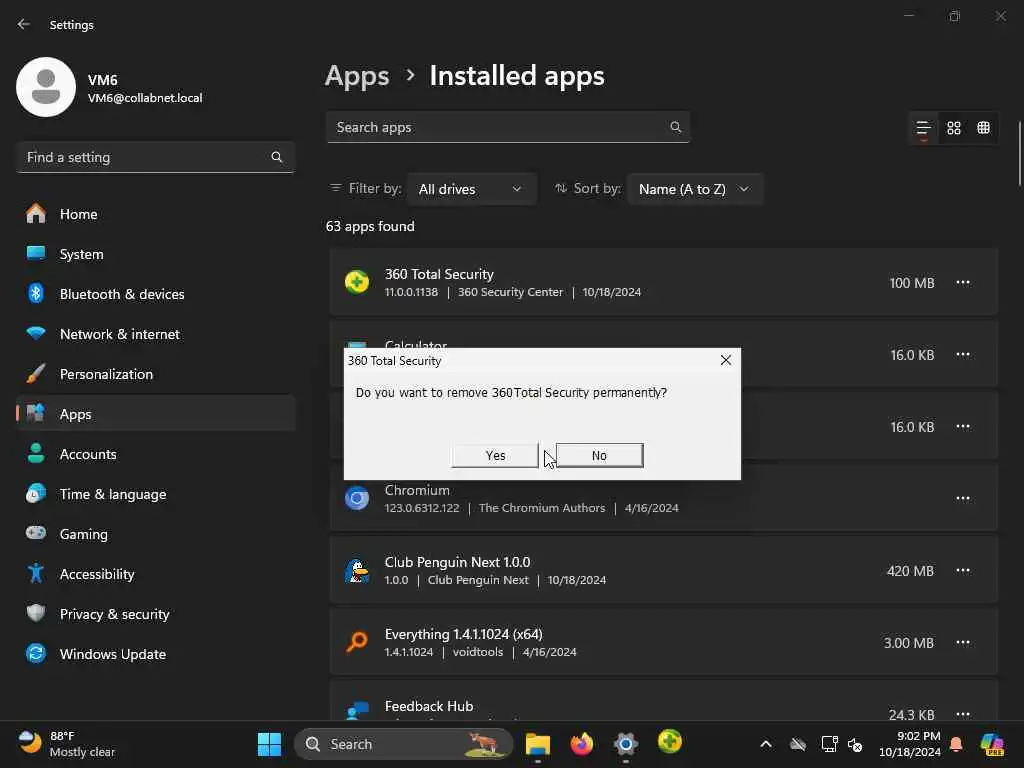
Task: Open more options for Club Penguin Next
Action: 963,570
